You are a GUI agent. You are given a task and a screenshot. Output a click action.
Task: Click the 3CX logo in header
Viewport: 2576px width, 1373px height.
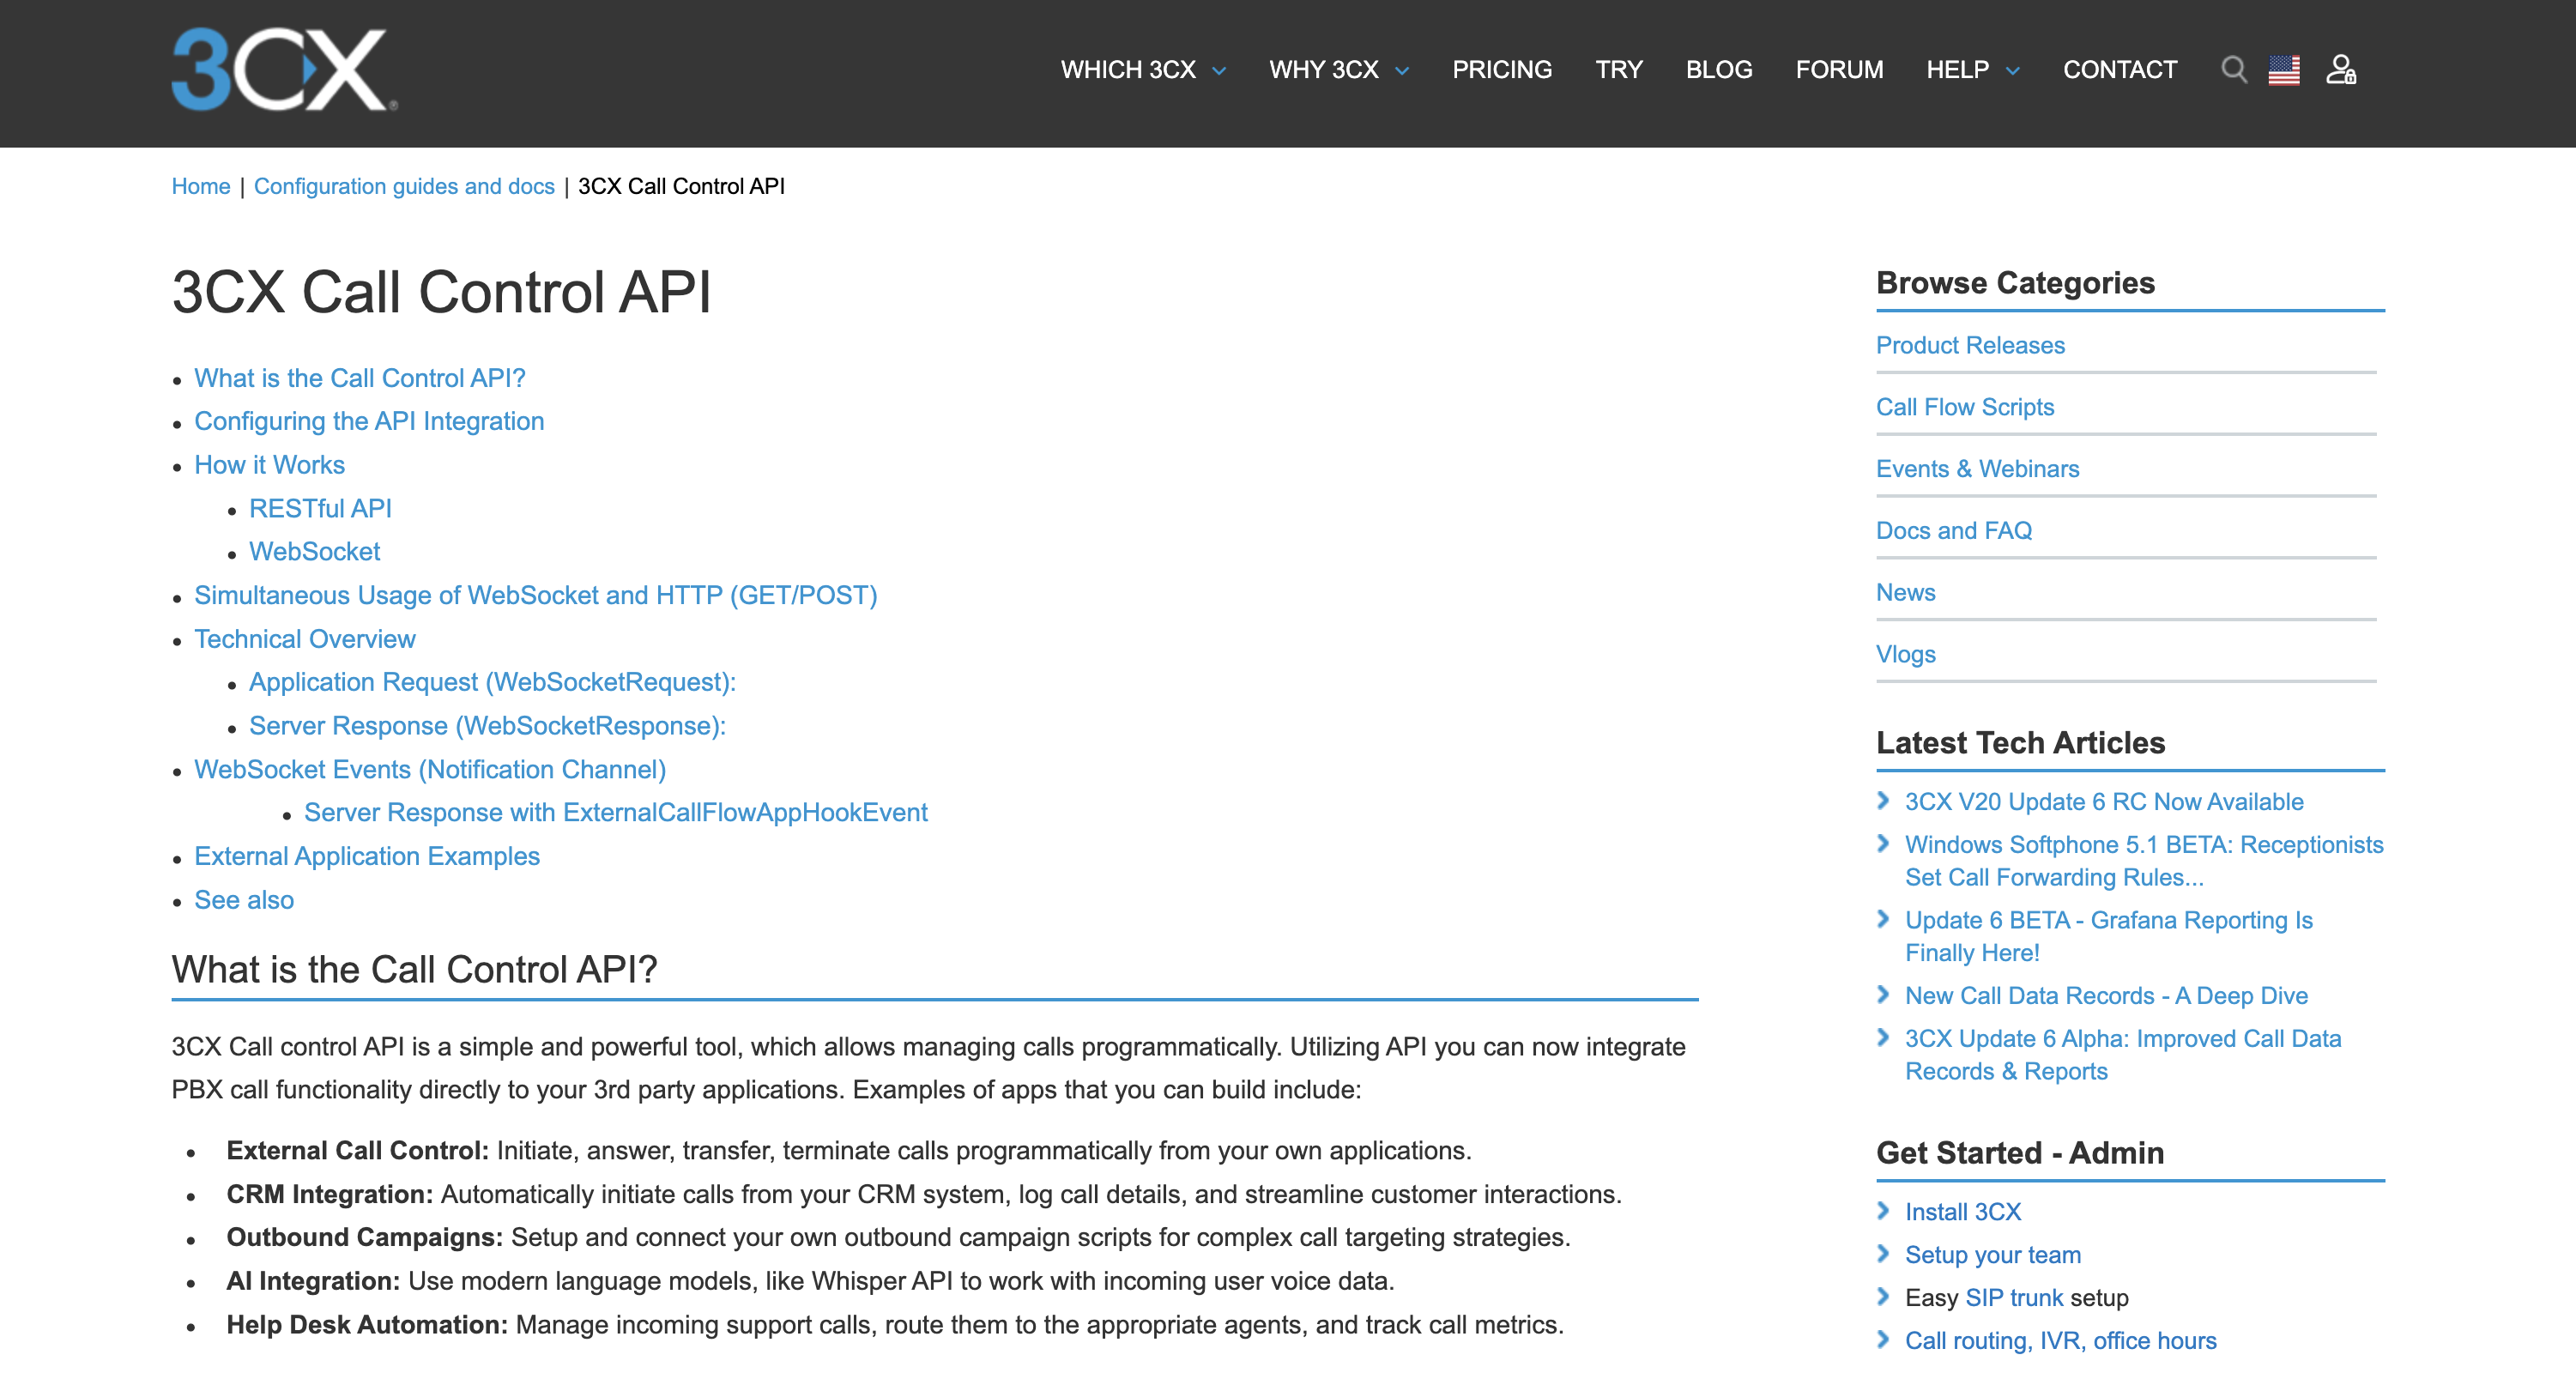[x=284, y=69]
